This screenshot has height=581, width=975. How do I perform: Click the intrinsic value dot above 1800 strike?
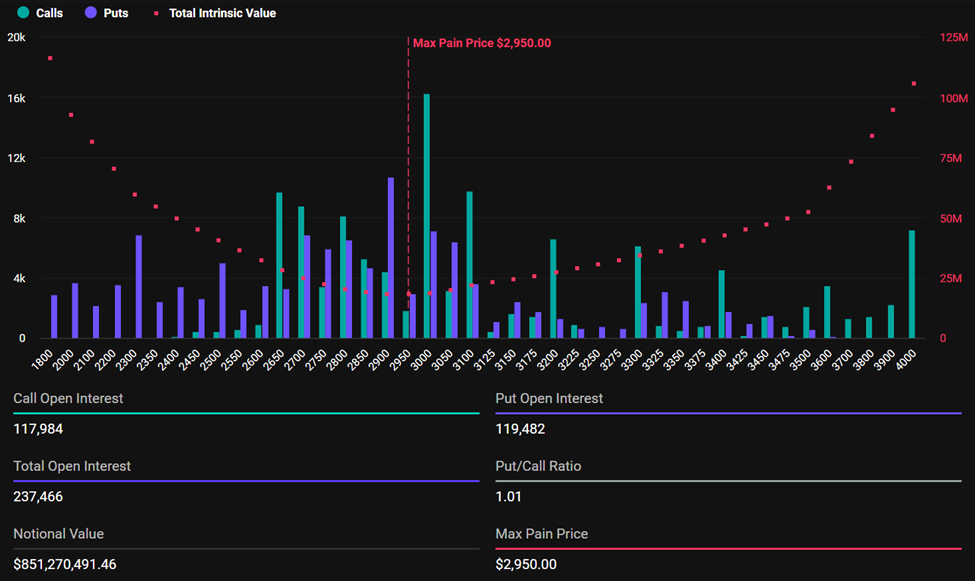click(x=50, y=58)
